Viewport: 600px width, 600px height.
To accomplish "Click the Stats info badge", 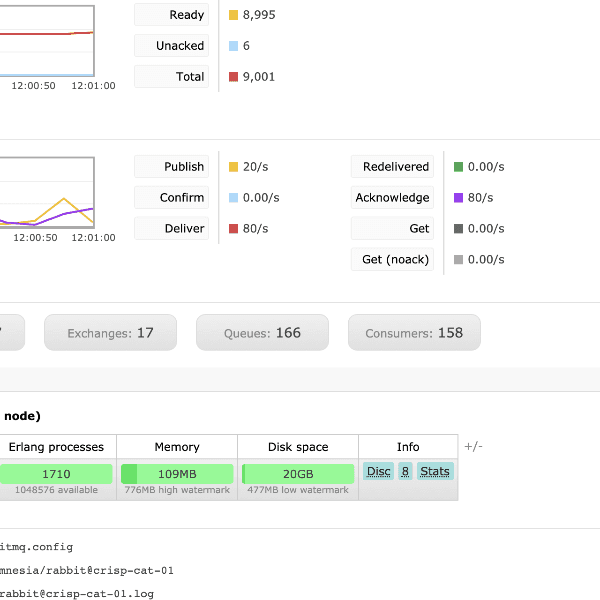I will click(435, 471).
